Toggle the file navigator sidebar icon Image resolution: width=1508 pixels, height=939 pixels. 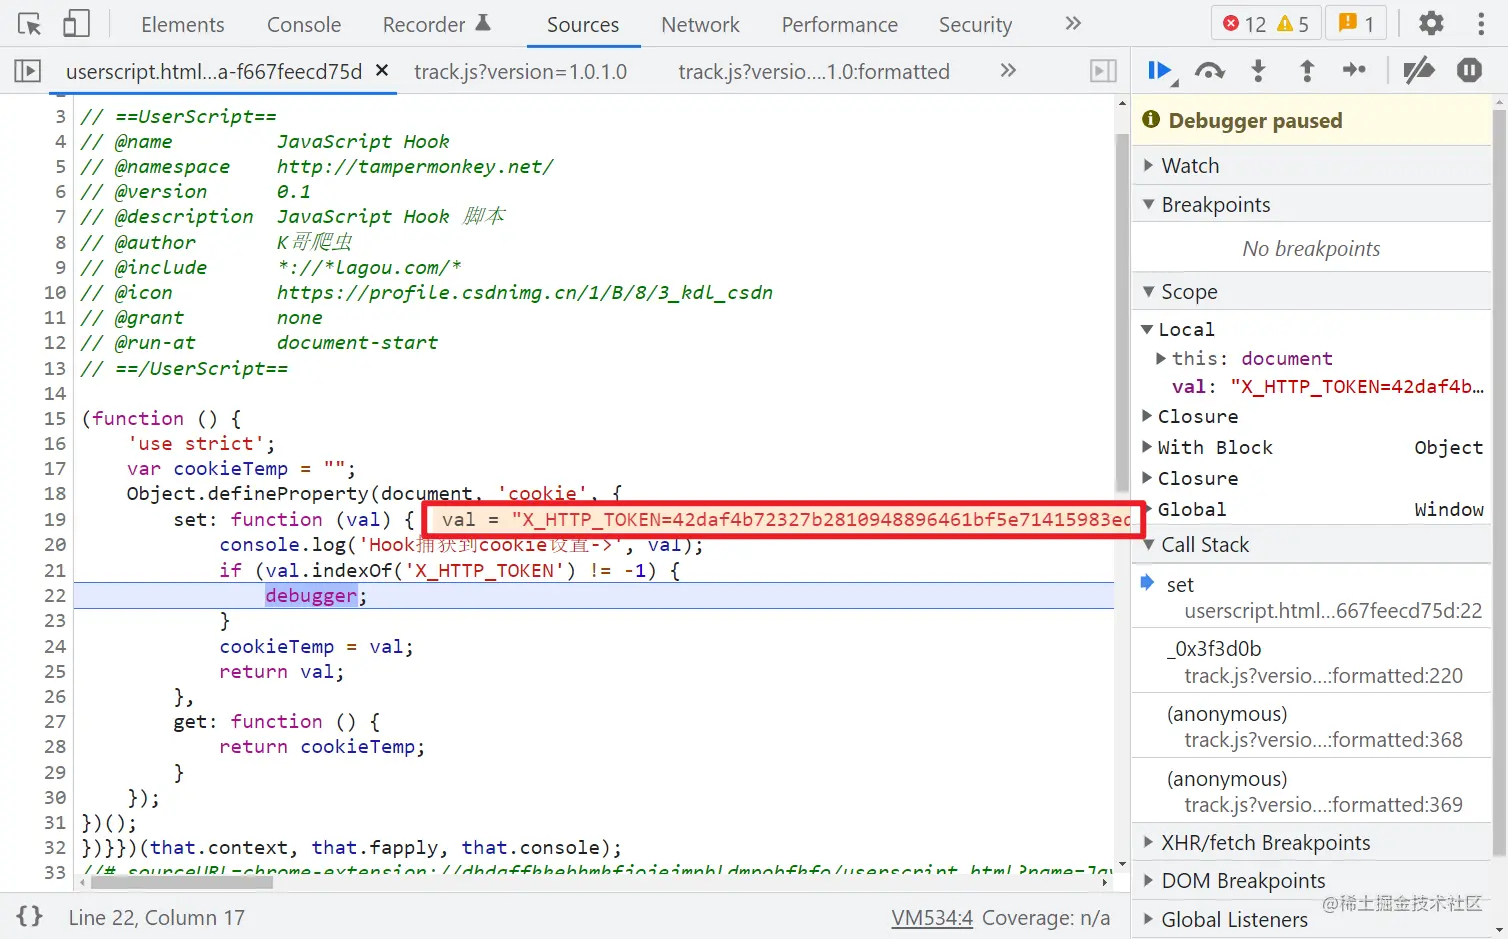(x=27, y=71)
